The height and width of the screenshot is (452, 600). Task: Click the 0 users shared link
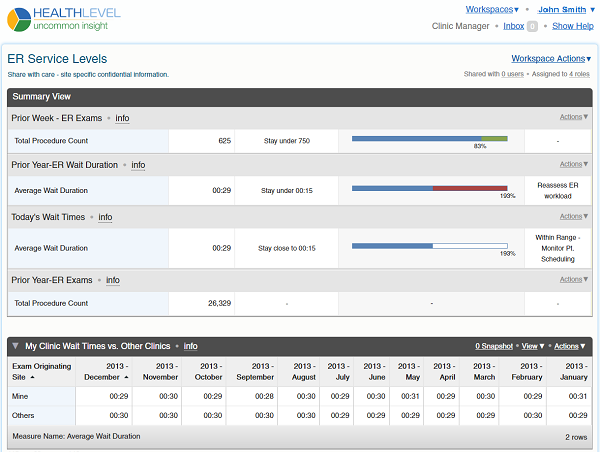click(513, 74)
